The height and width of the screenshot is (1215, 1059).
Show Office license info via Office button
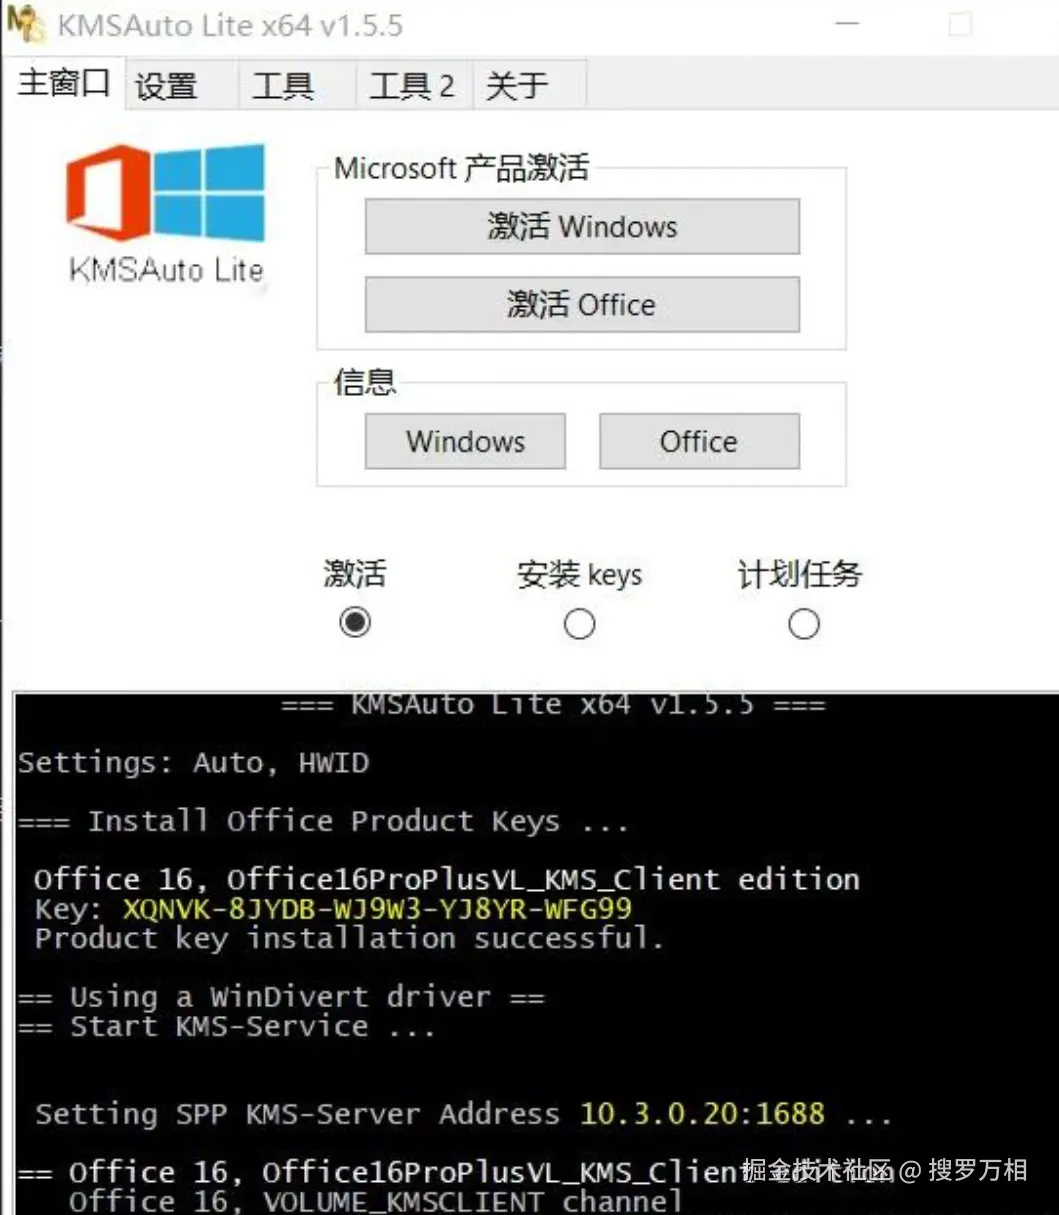699,441
